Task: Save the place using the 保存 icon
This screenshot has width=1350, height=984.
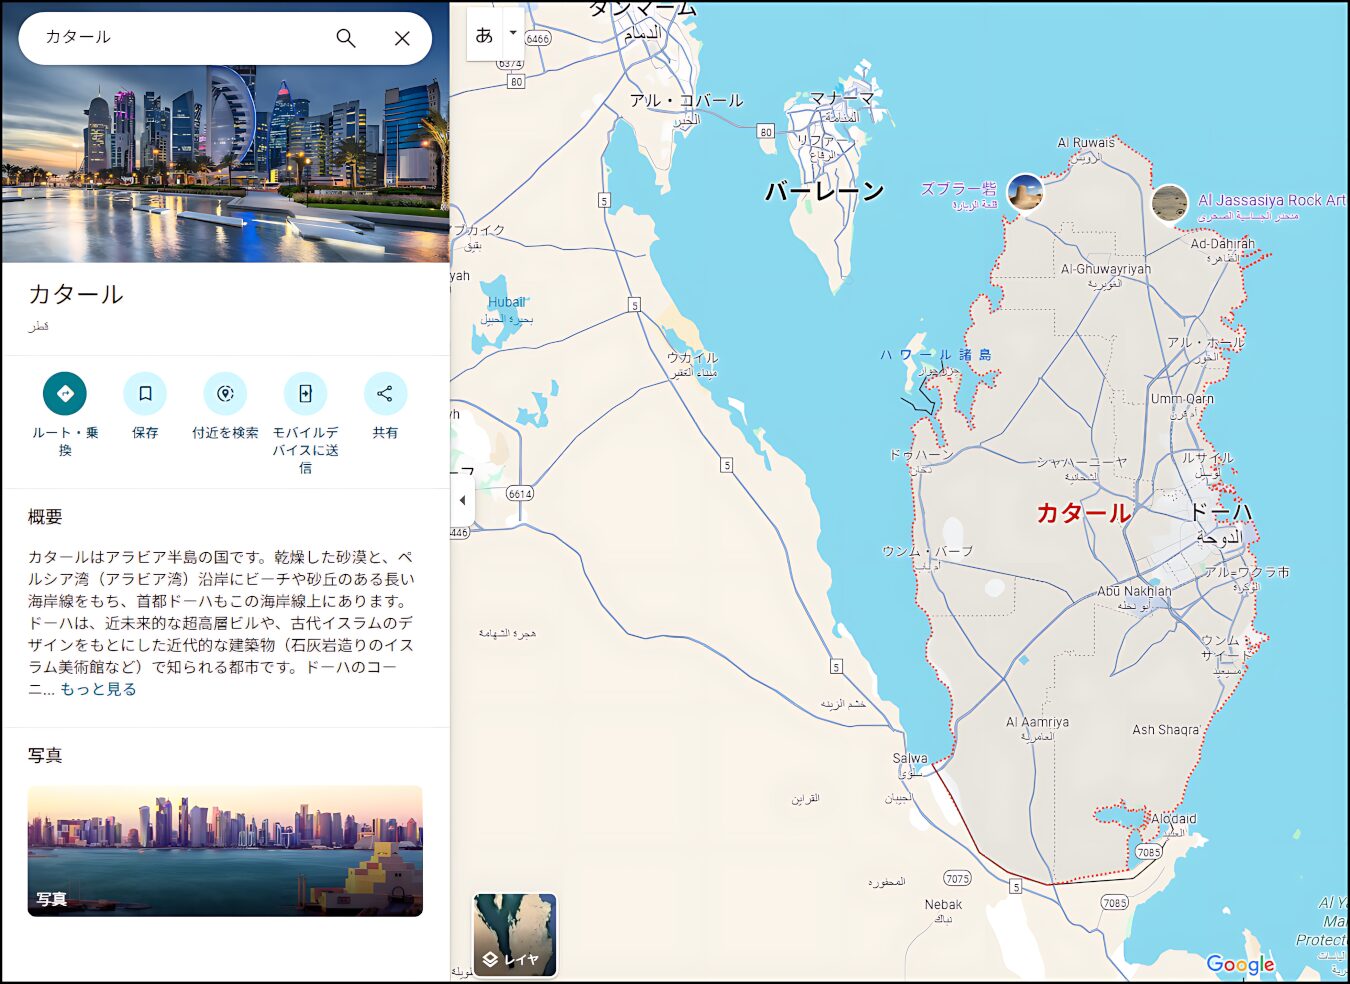Action: (x=145, y=393)
